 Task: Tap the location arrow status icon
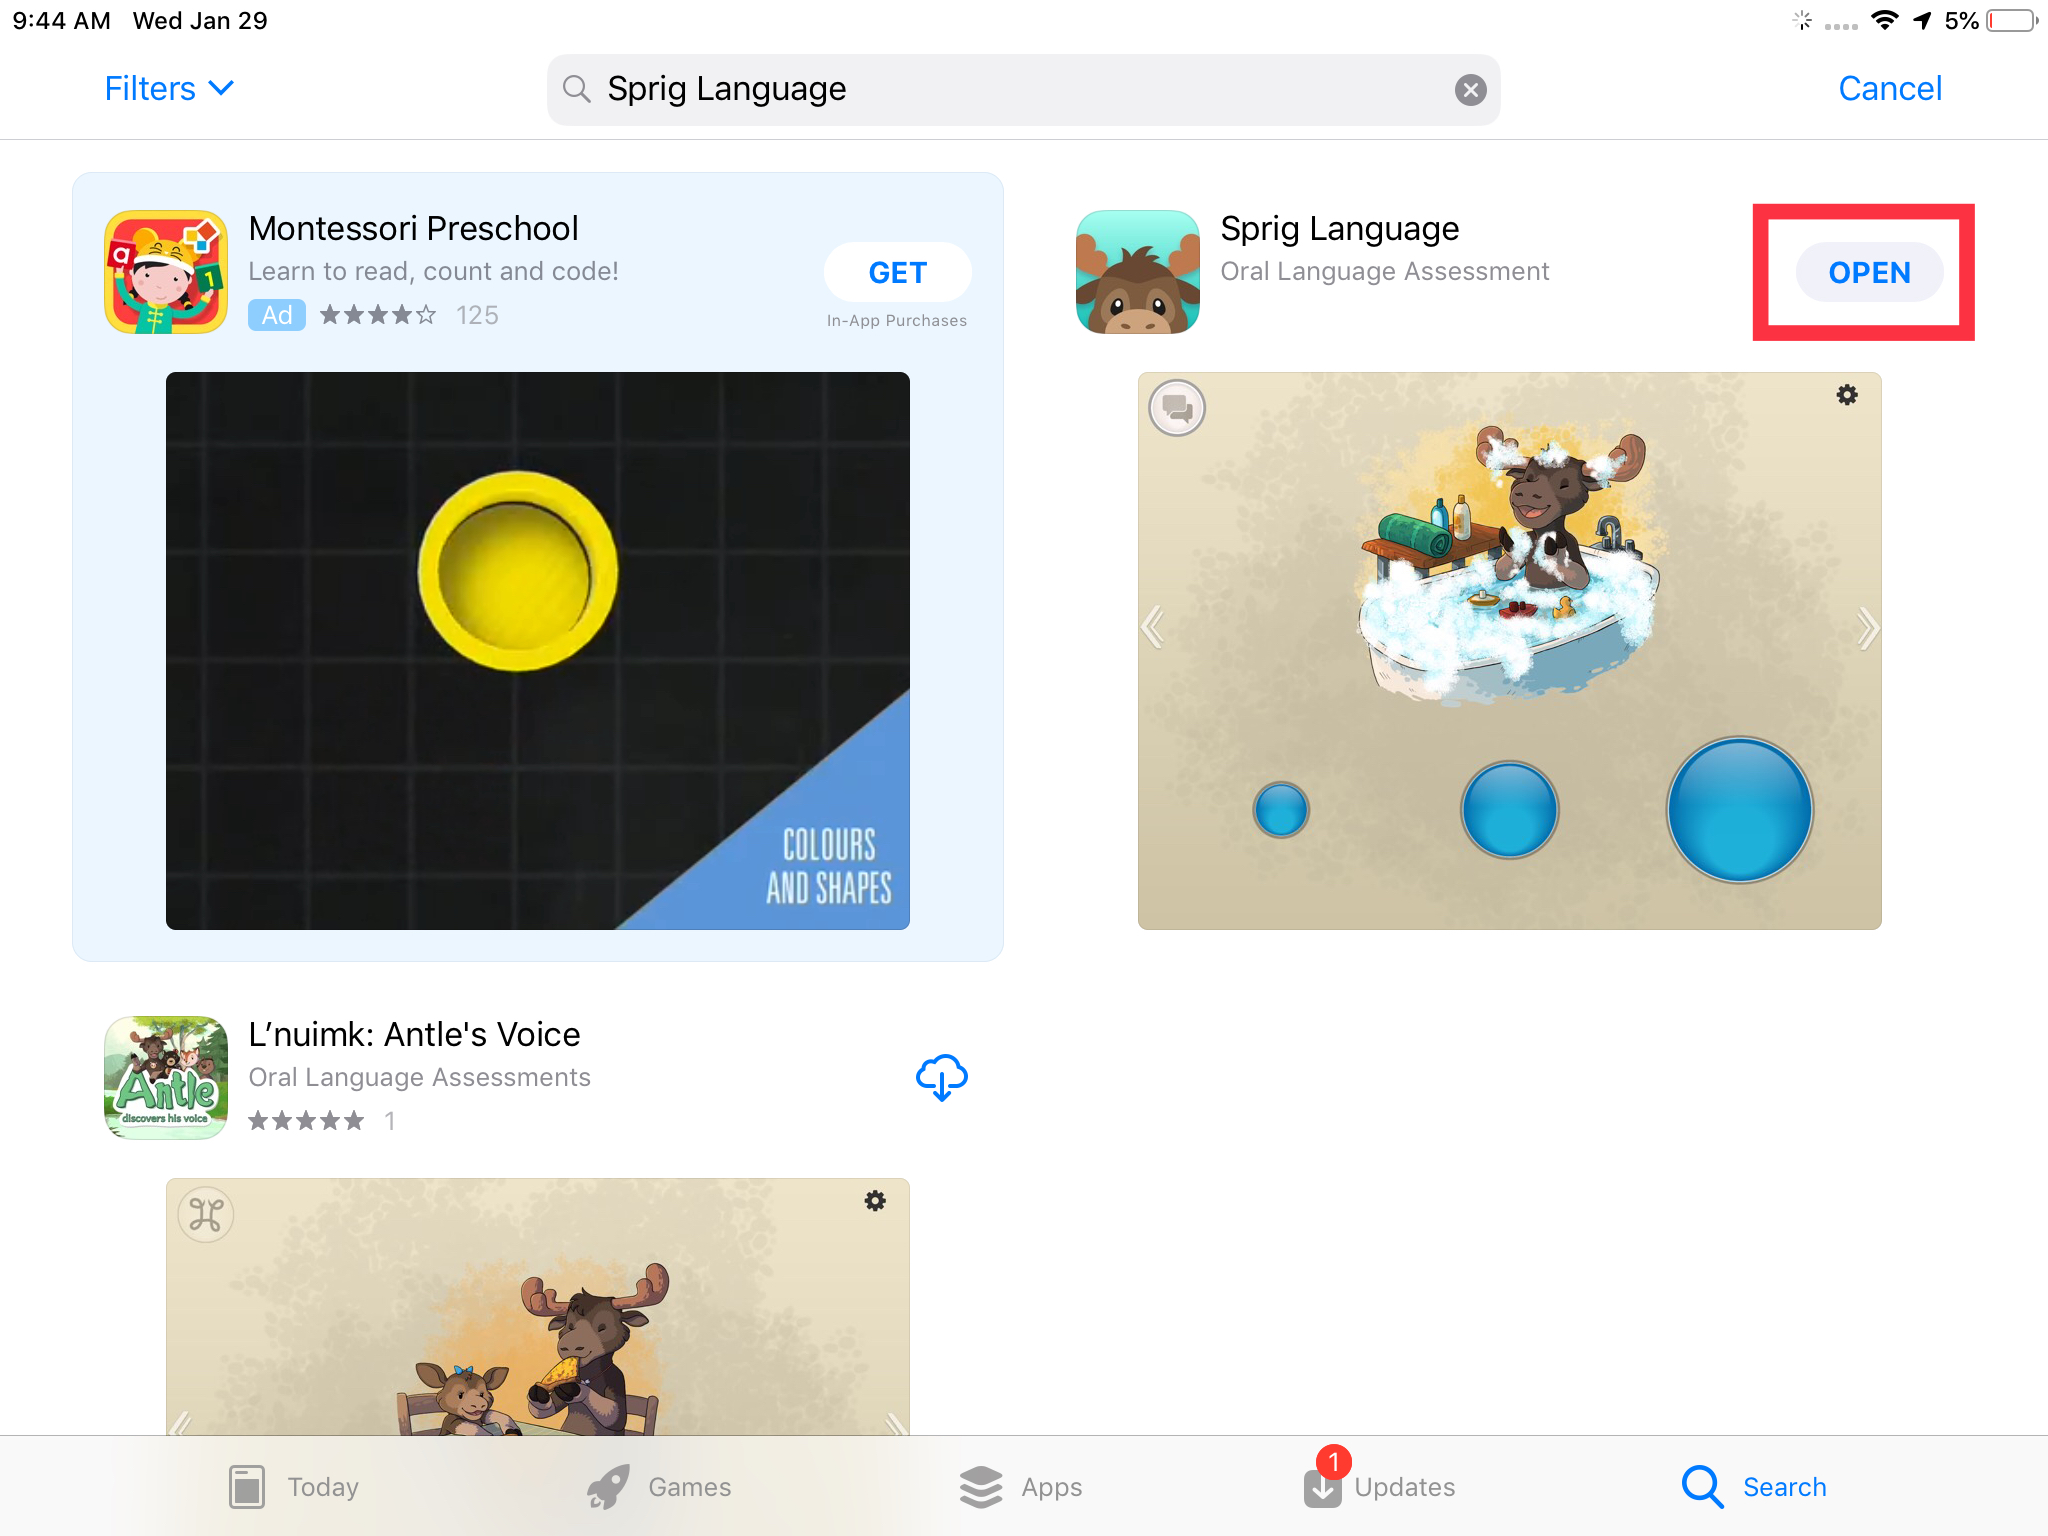coord(1922,21)
